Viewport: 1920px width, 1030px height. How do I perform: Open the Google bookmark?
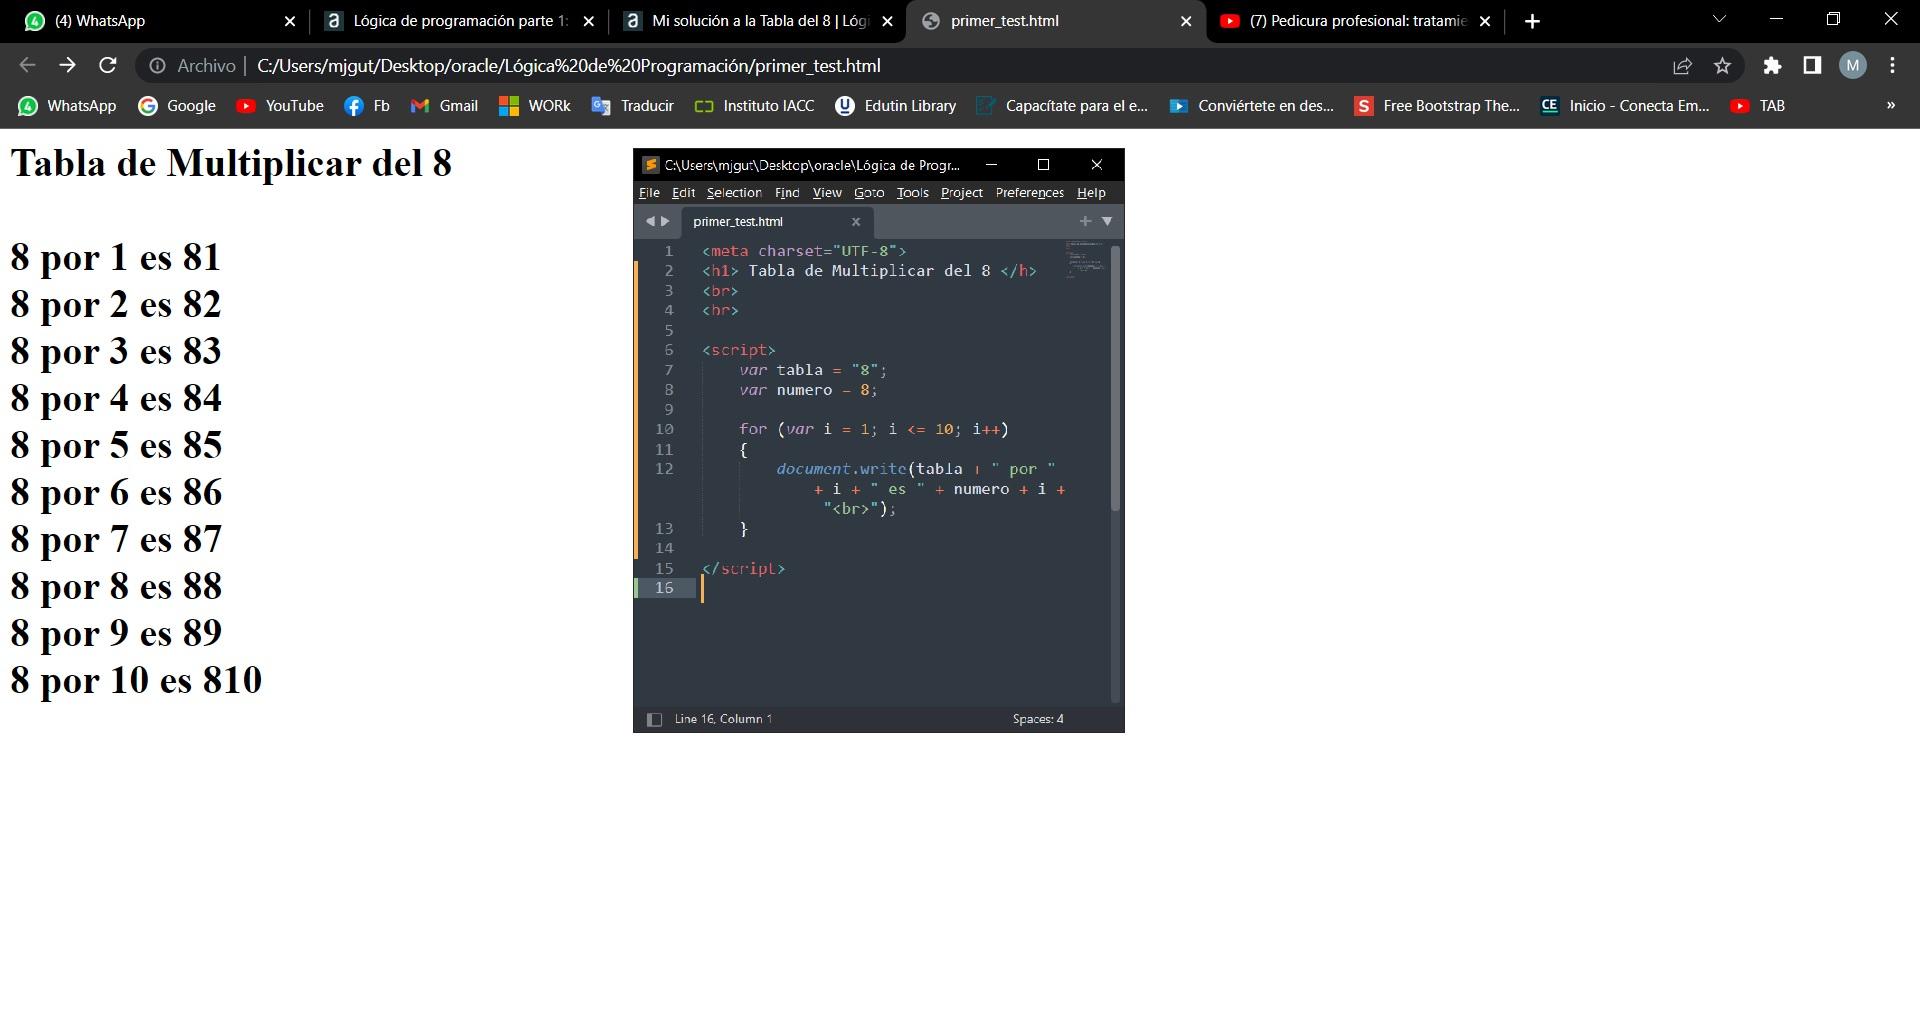pyautogui.click(x=177, y=106)
